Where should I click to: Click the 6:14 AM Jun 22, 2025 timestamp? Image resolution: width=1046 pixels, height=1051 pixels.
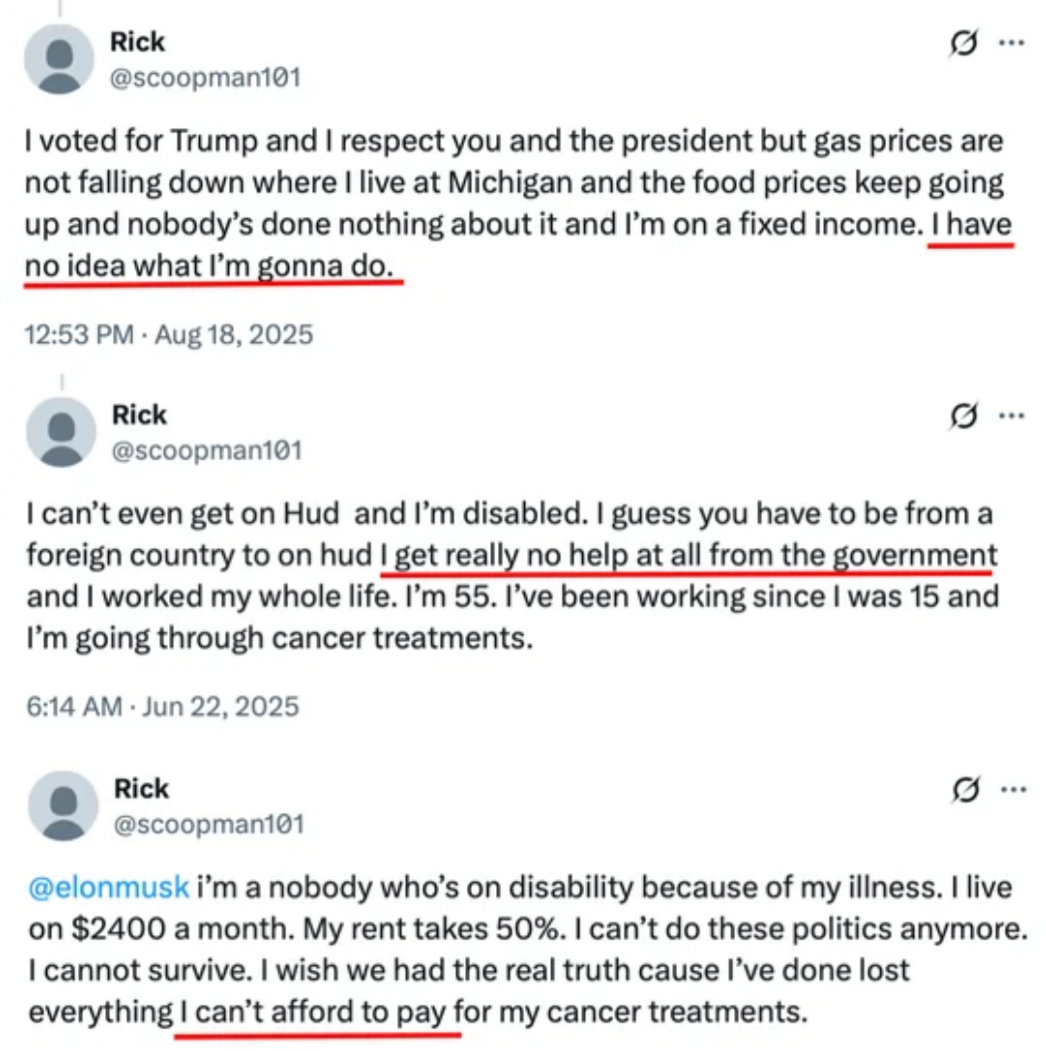click(162, 707)
